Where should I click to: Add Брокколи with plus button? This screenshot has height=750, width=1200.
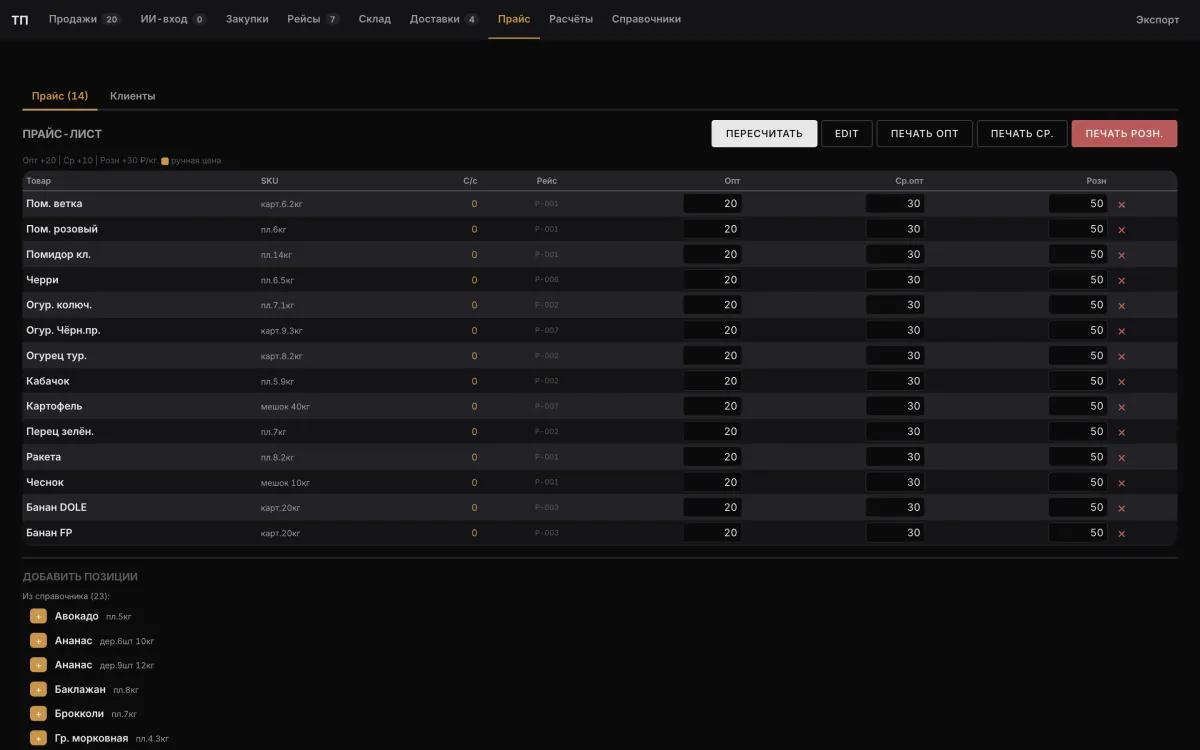pyautogui.click(x=38, y=714)
